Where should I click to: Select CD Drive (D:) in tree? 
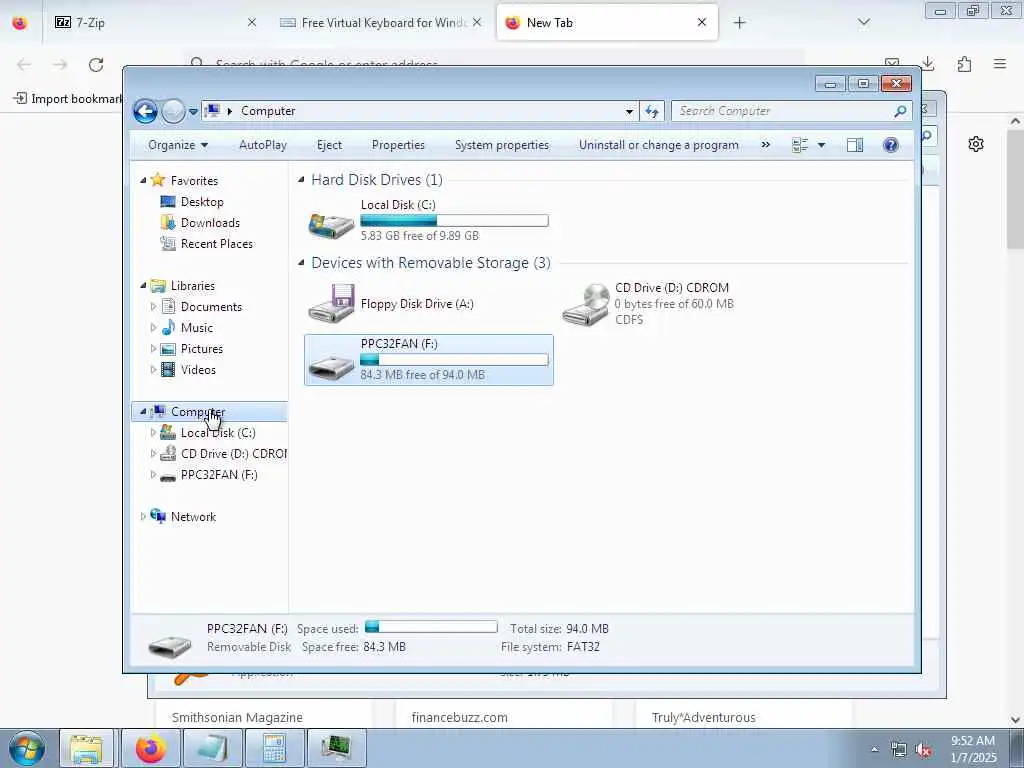pos(234,453)
